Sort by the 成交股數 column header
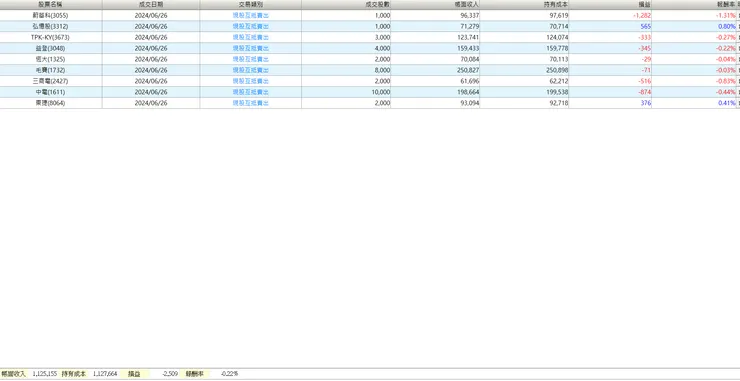The image size is (740, 381). pyautogui.click(x=346, y=4)
